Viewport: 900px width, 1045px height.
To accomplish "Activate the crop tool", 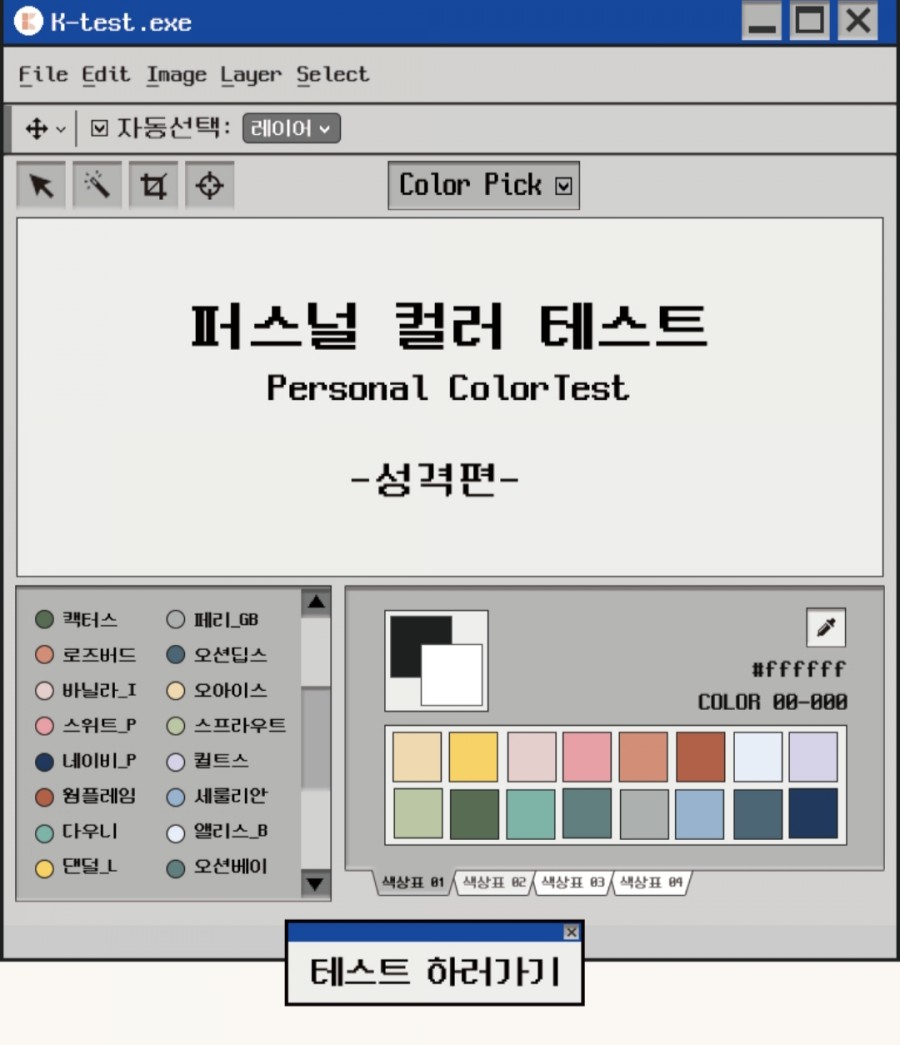I will (153, 184).
